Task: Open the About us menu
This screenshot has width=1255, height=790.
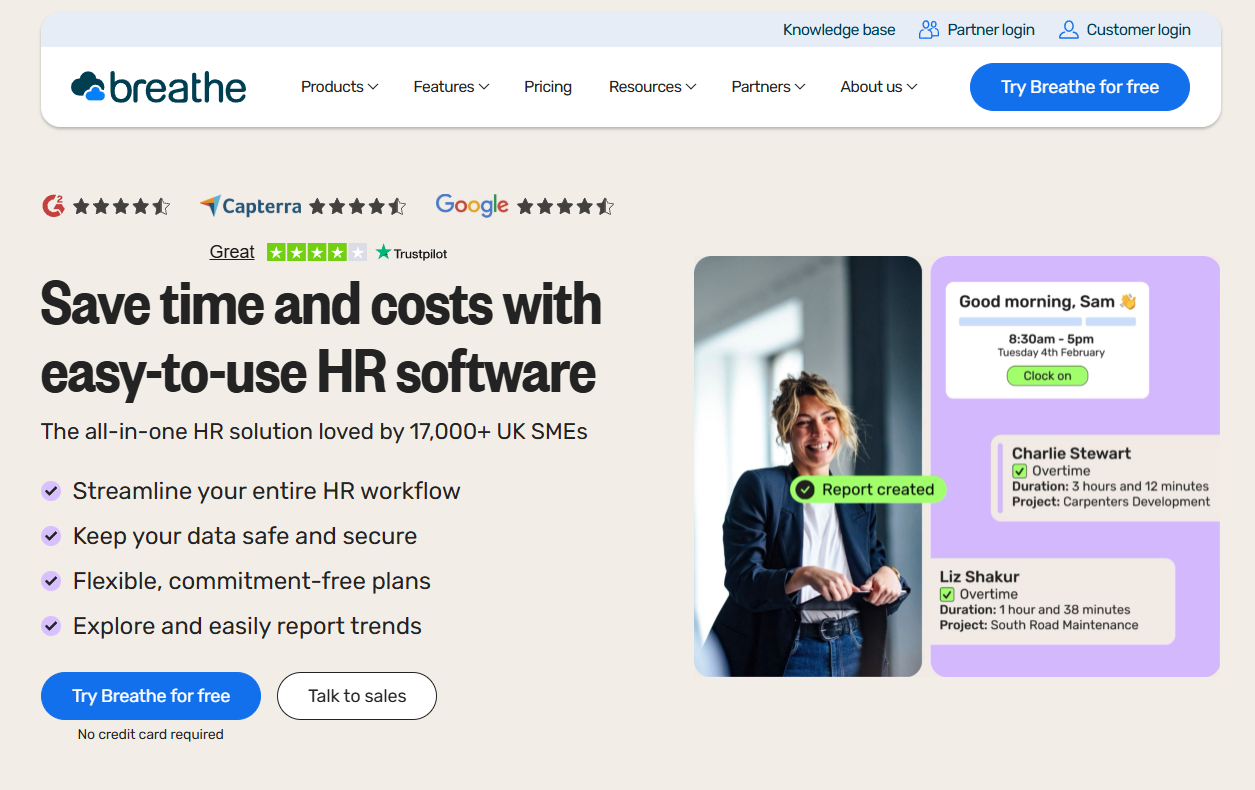Action: (x=877, y=87)
